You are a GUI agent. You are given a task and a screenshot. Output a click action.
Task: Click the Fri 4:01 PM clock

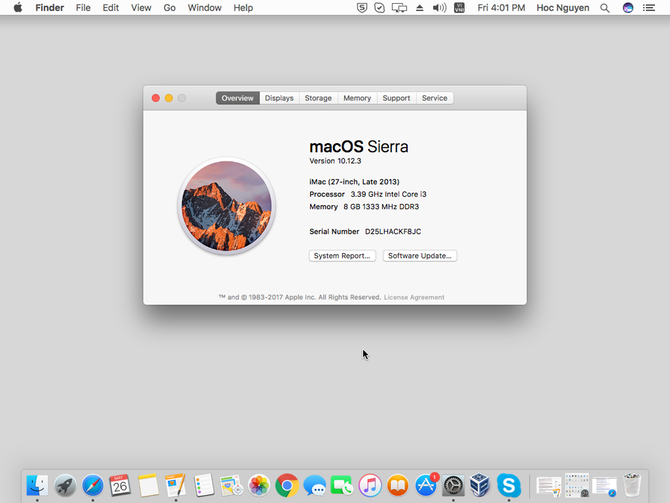[x=501, y=8]
